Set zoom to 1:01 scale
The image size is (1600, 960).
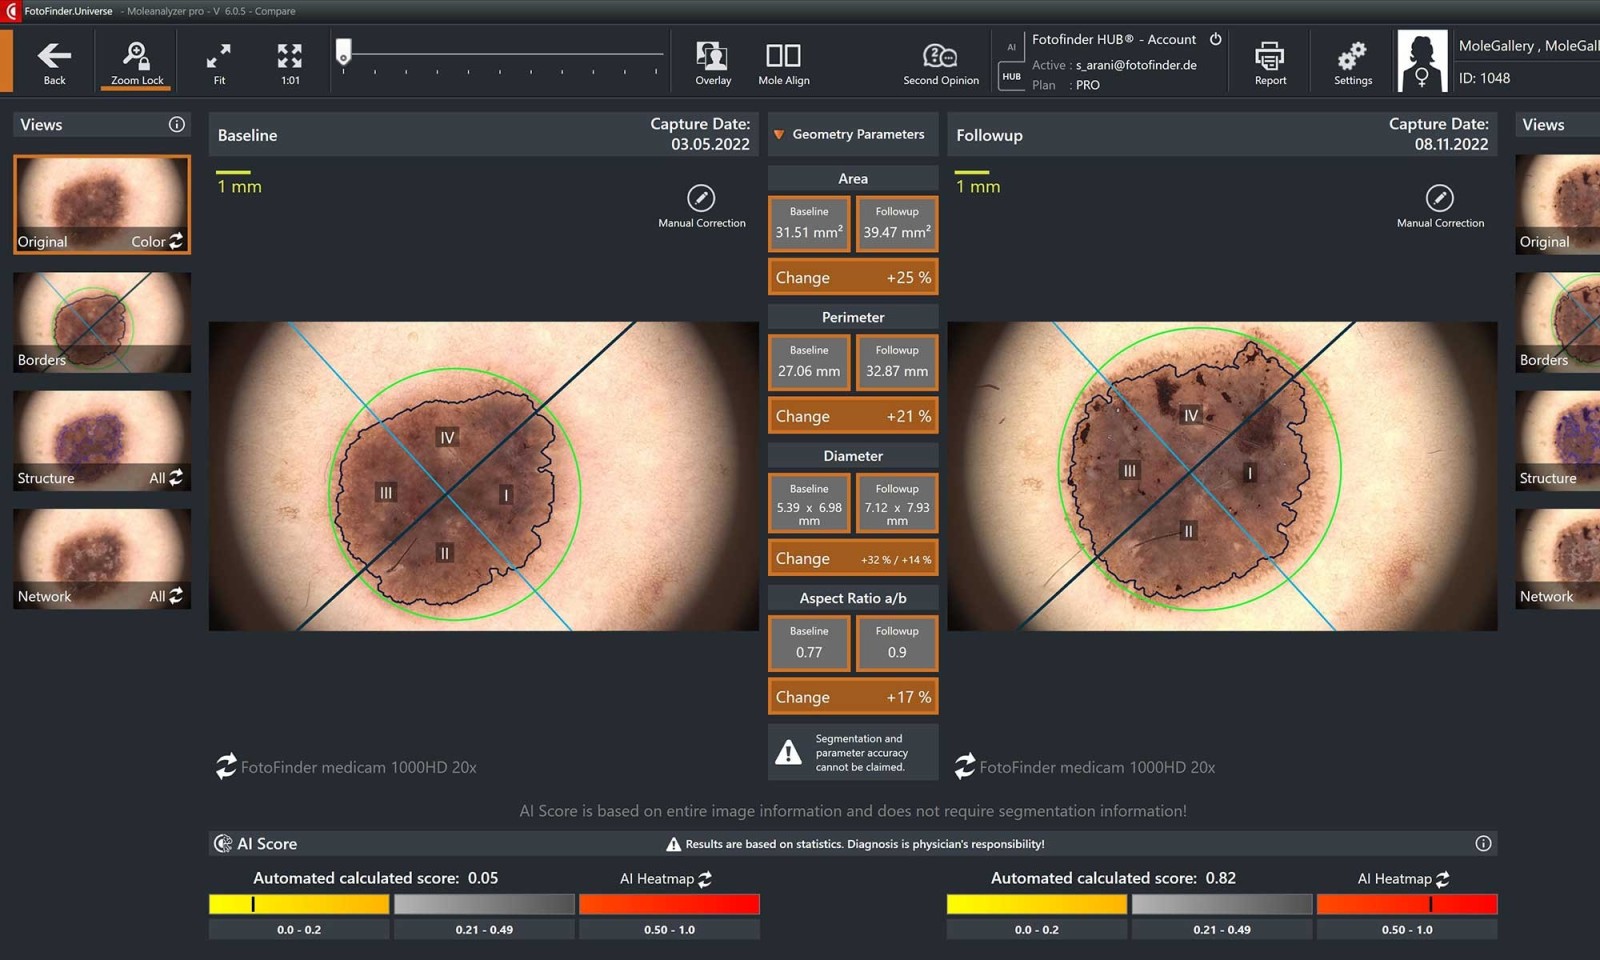coord(290,62)
